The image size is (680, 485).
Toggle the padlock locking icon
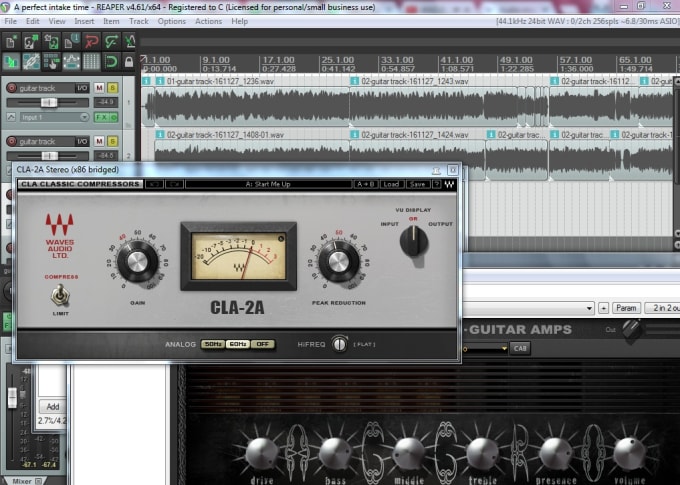[x=129, y=62]
